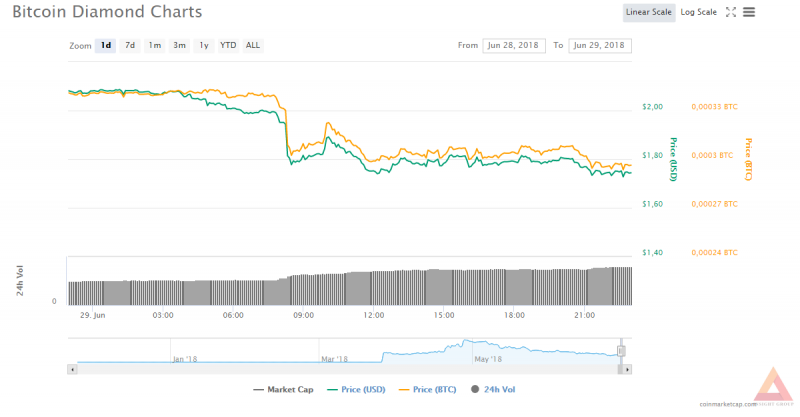Toggle 24h Vol series in legend

[x=493, y=389]
